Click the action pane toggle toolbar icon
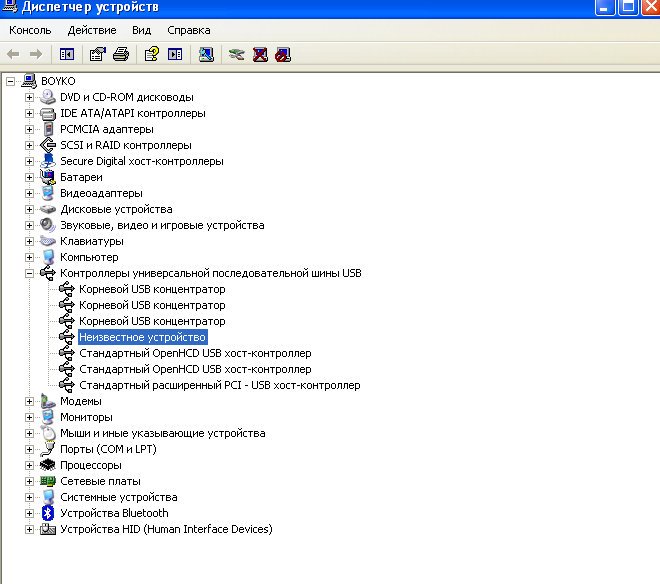The image size is (660, 584). point(175,54)
